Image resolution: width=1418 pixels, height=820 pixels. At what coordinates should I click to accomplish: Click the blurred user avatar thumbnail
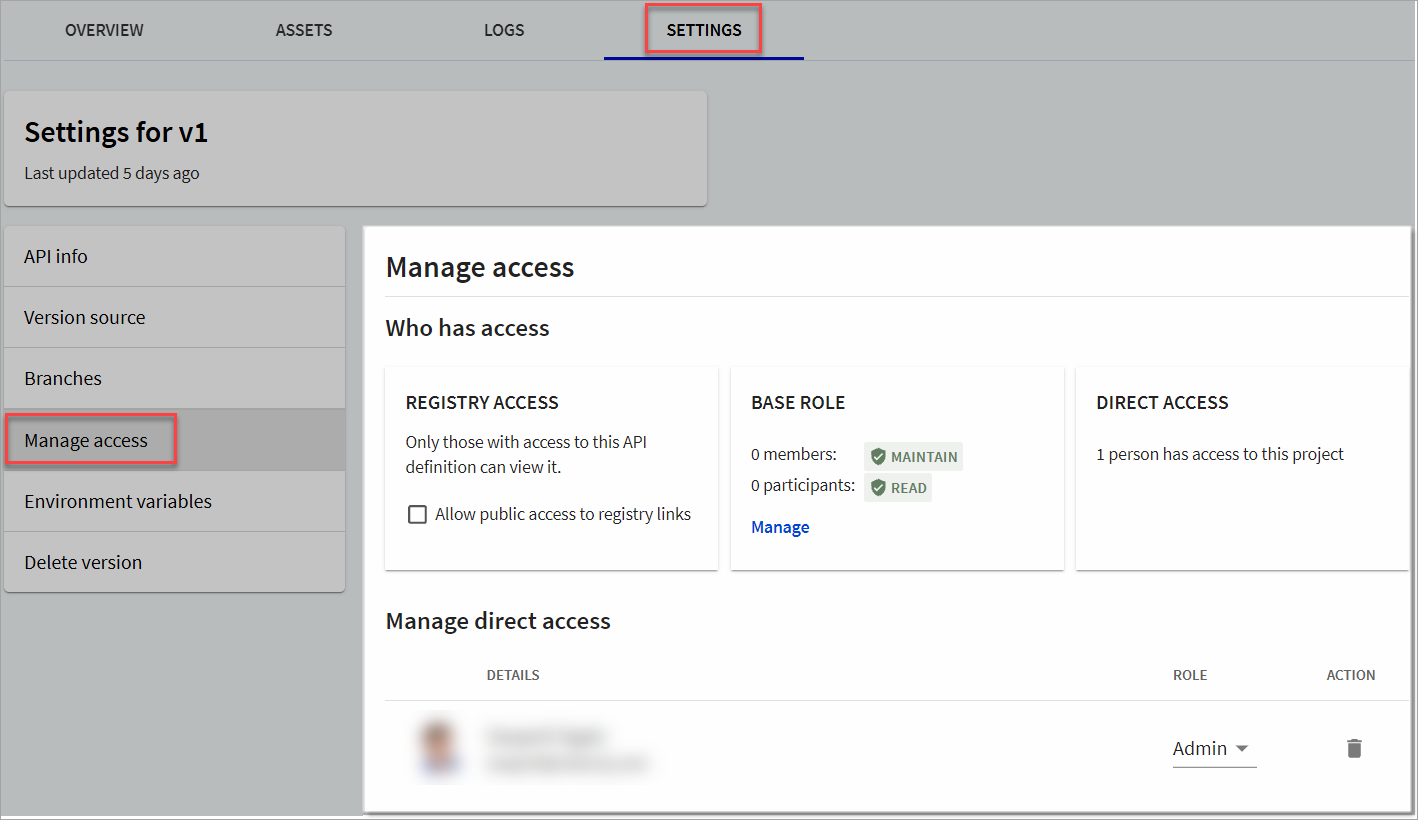click(x=439, y=749)
